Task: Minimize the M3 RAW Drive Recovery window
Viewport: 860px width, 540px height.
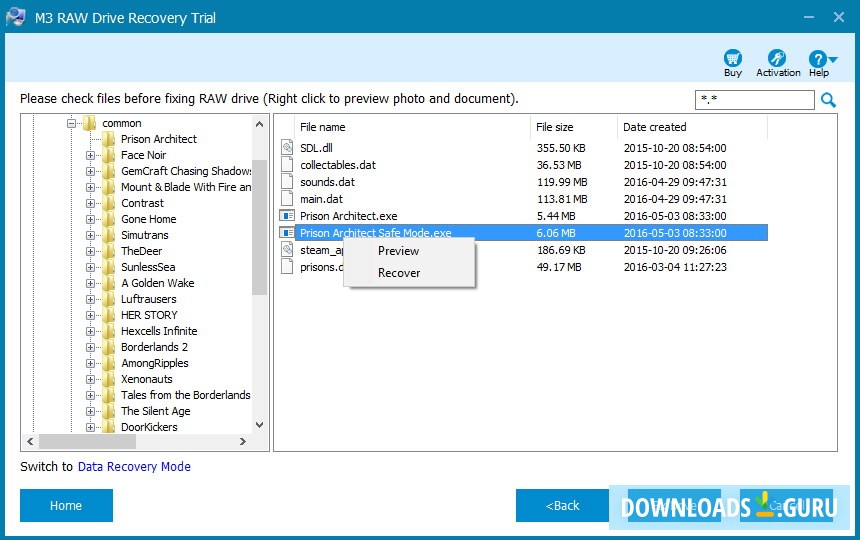Action: tap(808, 17)
